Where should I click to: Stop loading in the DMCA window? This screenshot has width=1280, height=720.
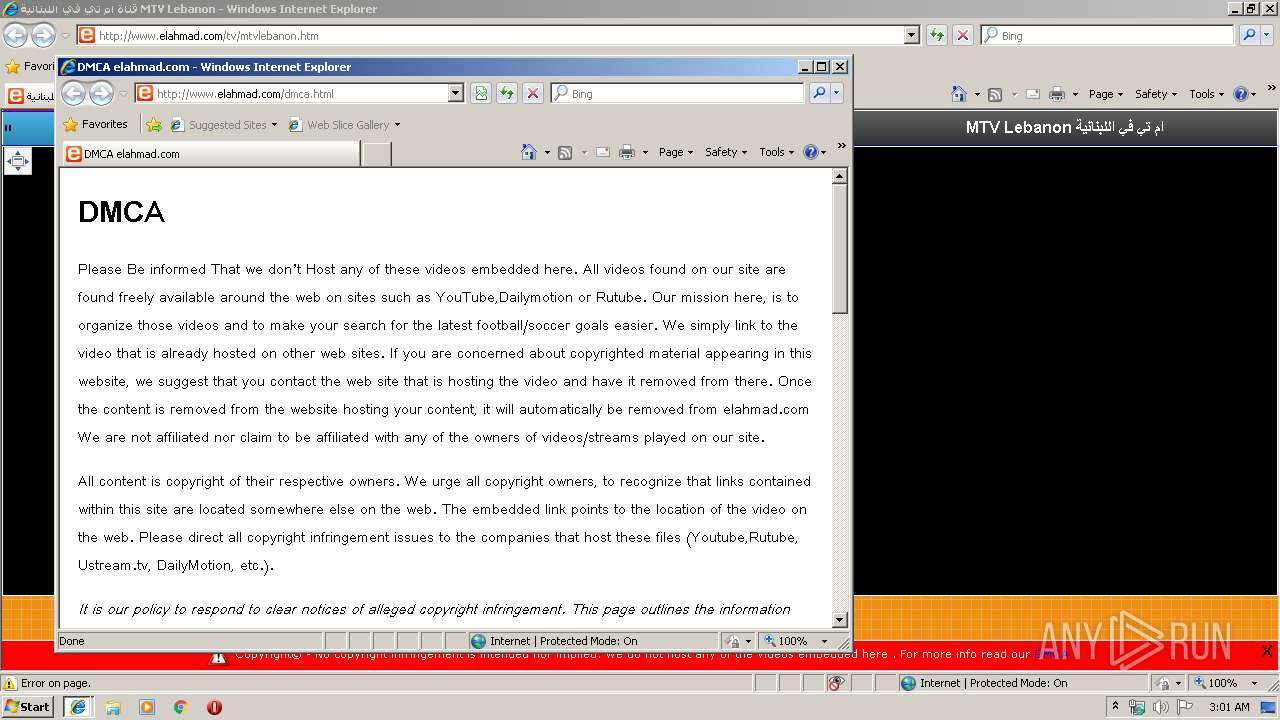533,93
